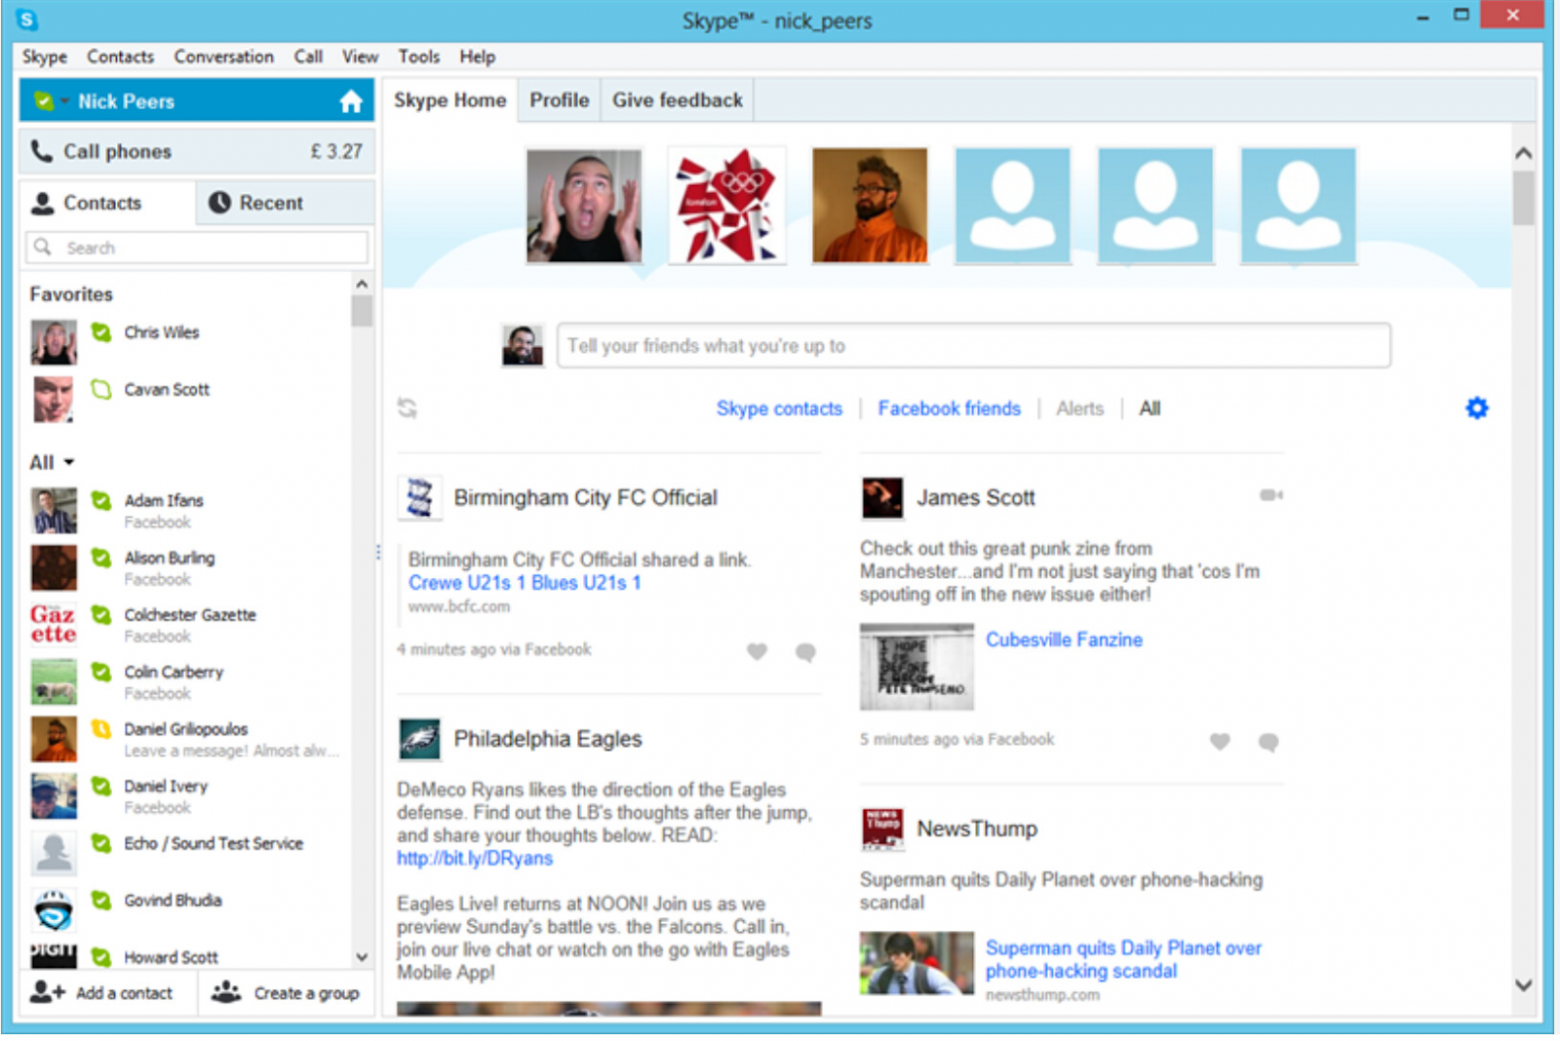Image resolution: width=1560 pixels, height=1041 pixels.
Task: Click the Birmingham City FC crest icon
Action: coord(419,497)
